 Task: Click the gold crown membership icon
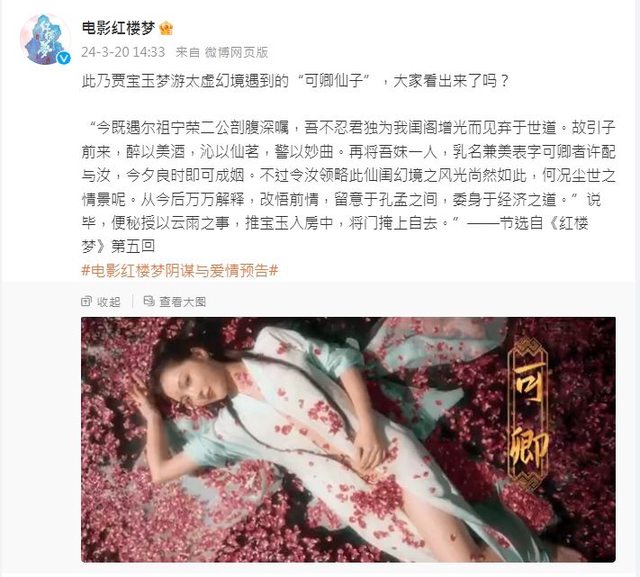point(167,28)
